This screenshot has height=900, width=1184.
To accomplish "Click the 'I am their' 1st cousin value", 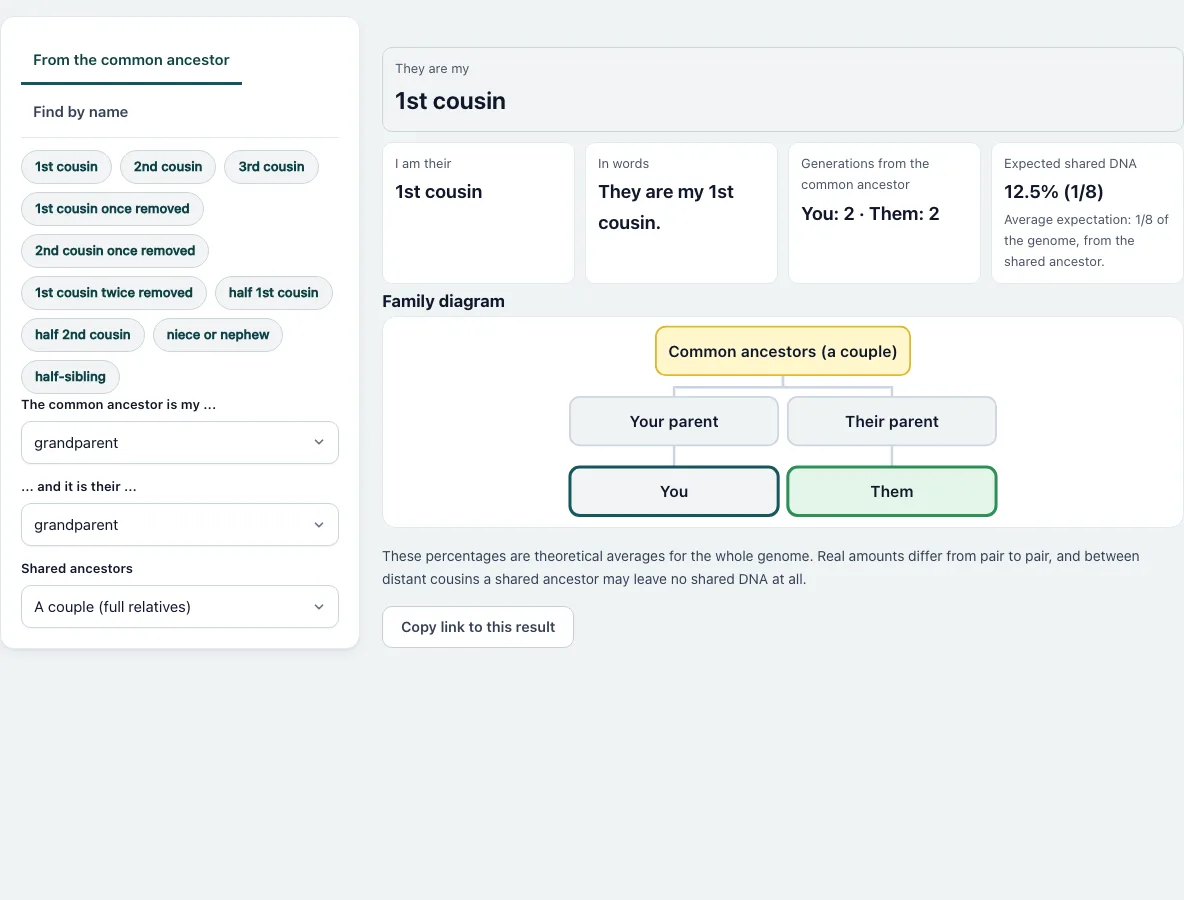I will click(x=439, y=192).
